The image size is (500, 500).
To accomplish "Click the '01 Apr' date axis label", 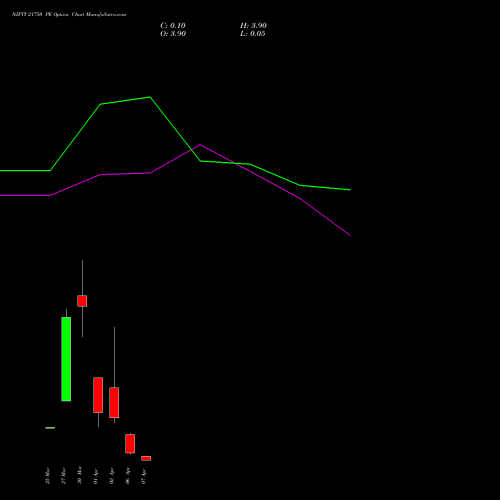I will (x=96, y=476).
